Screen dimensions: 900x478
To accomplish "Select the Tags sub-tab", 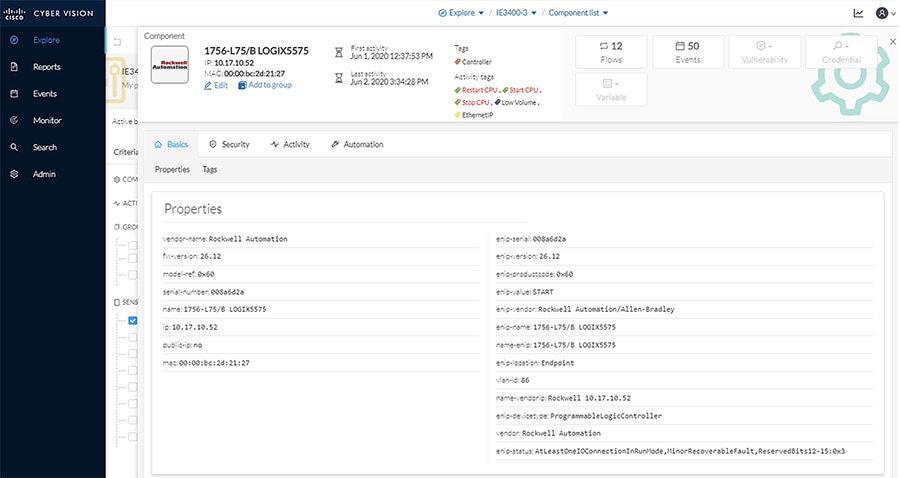I will (x=210, y=170).
